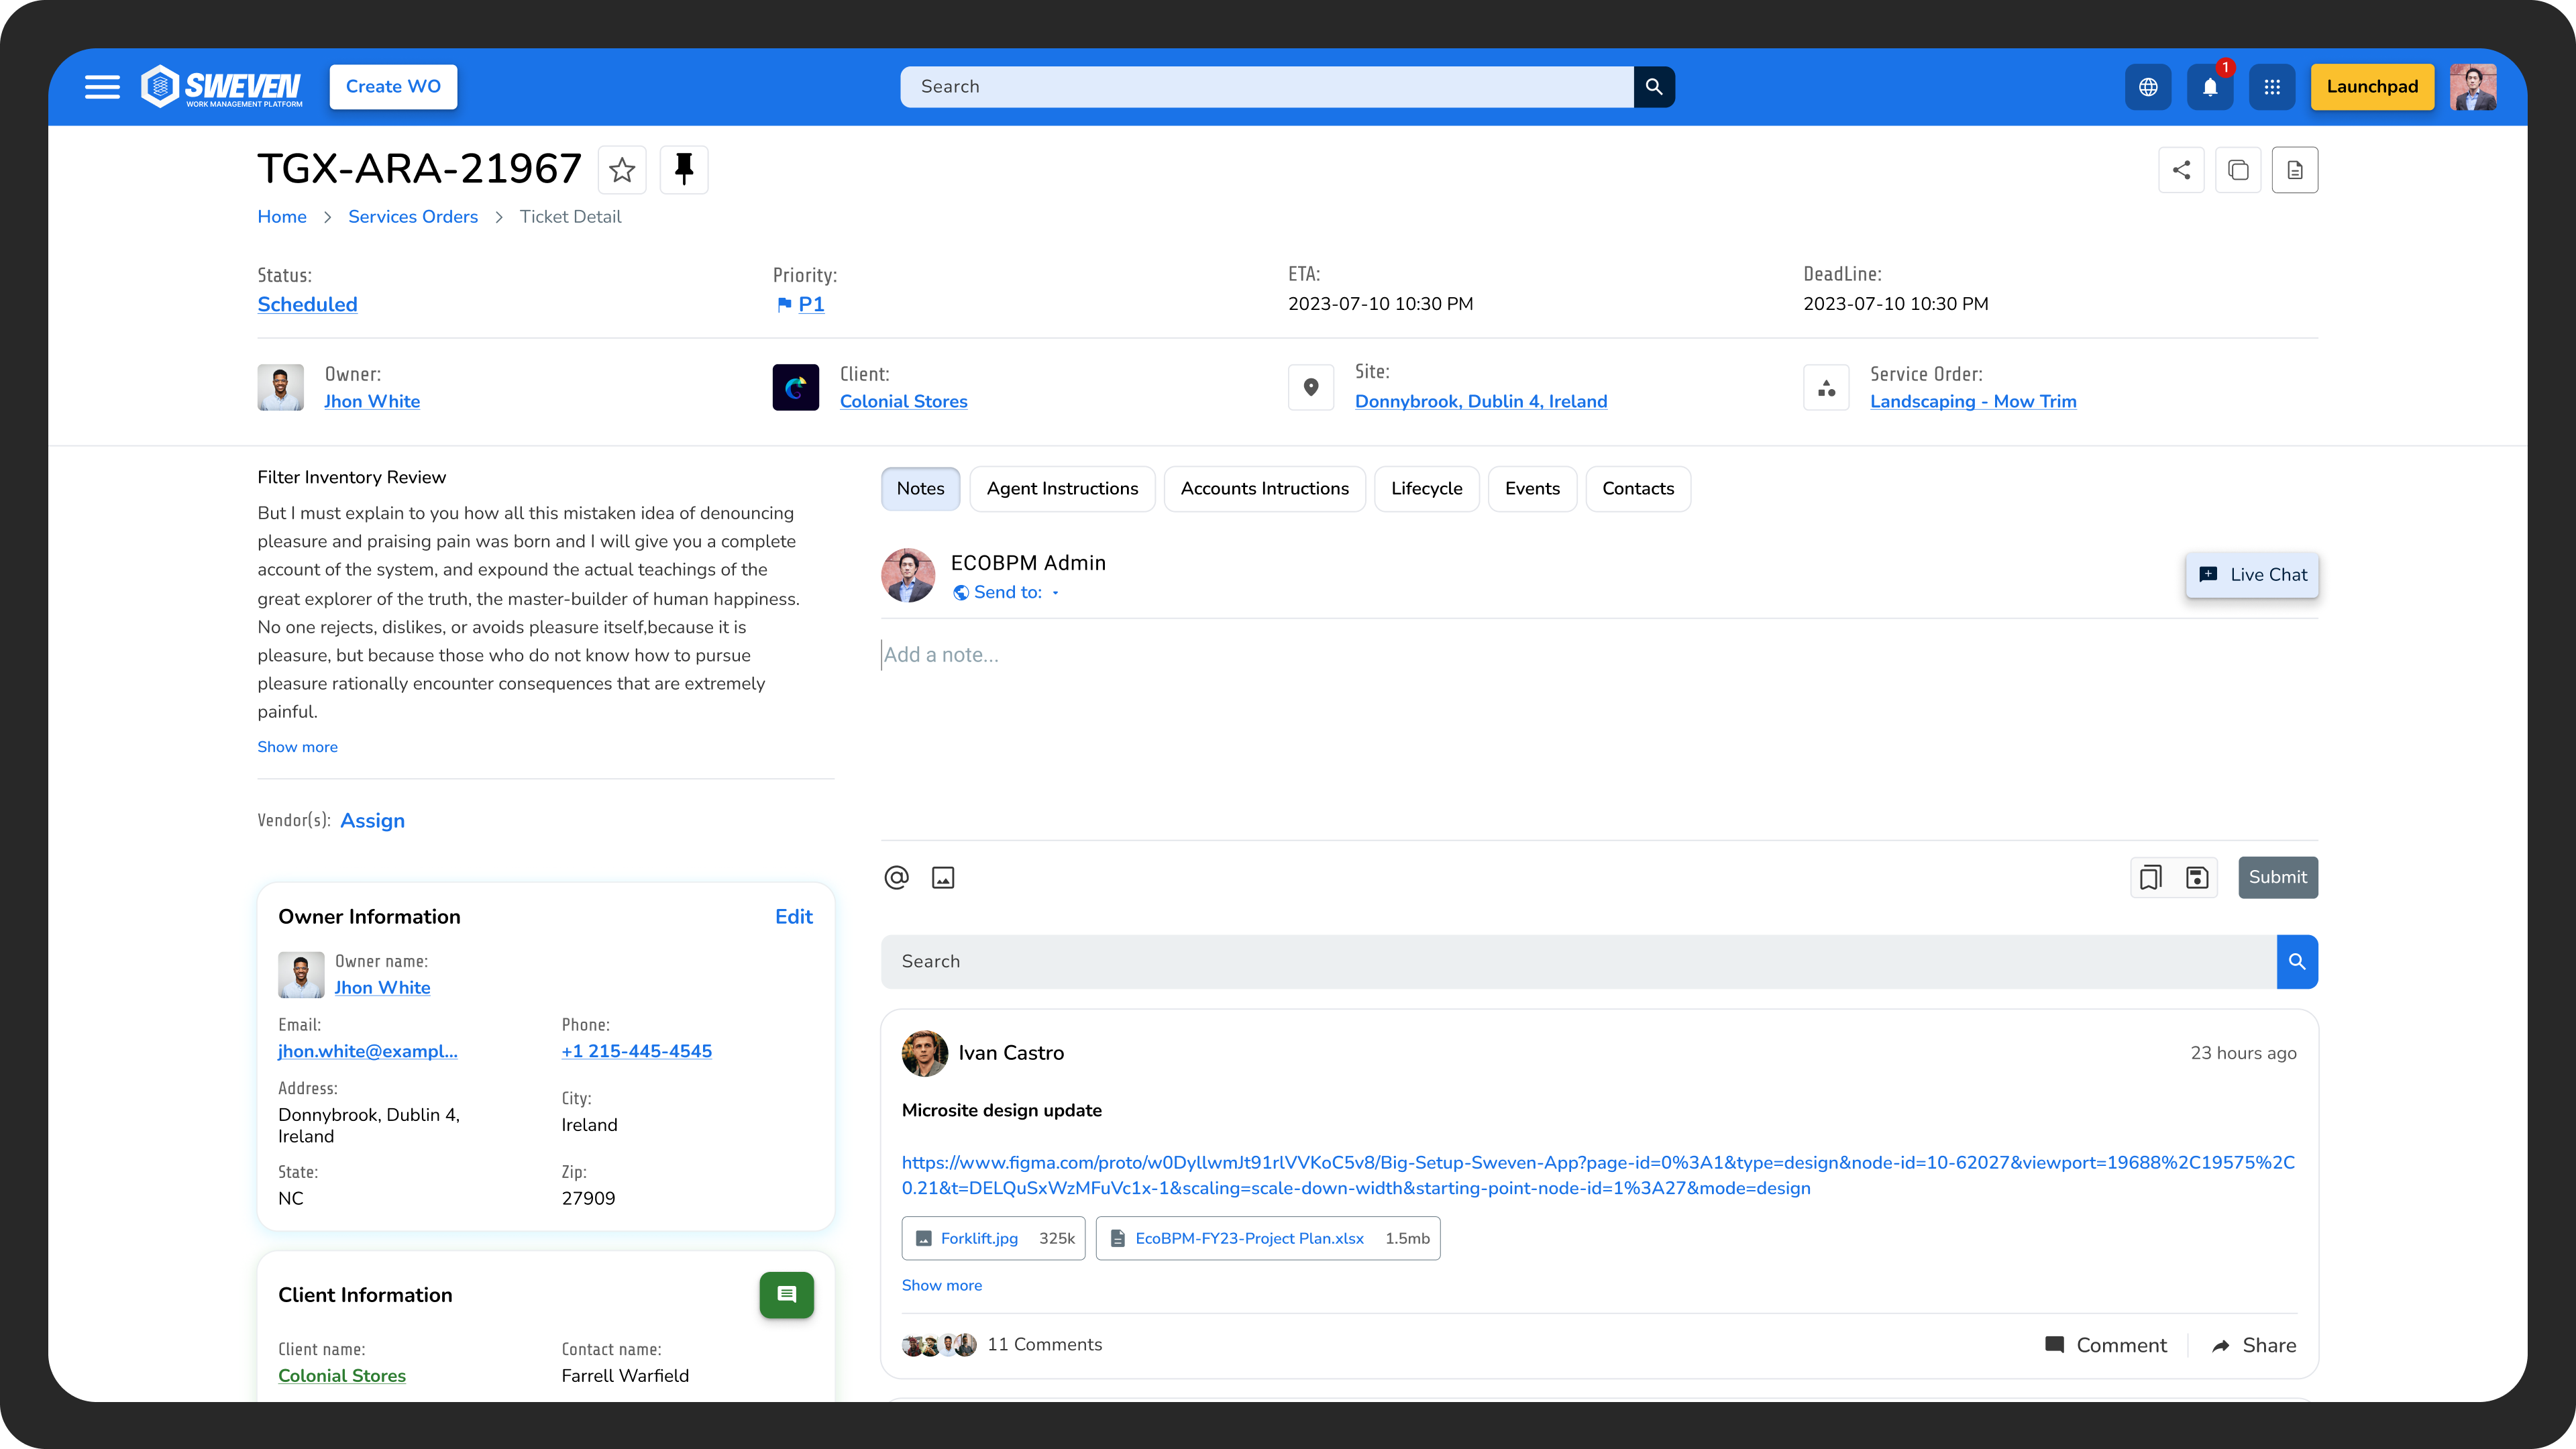Expand Ivan Castro note Show more
This screenshot has width=2576, height=1449.
click(941, 1286)
